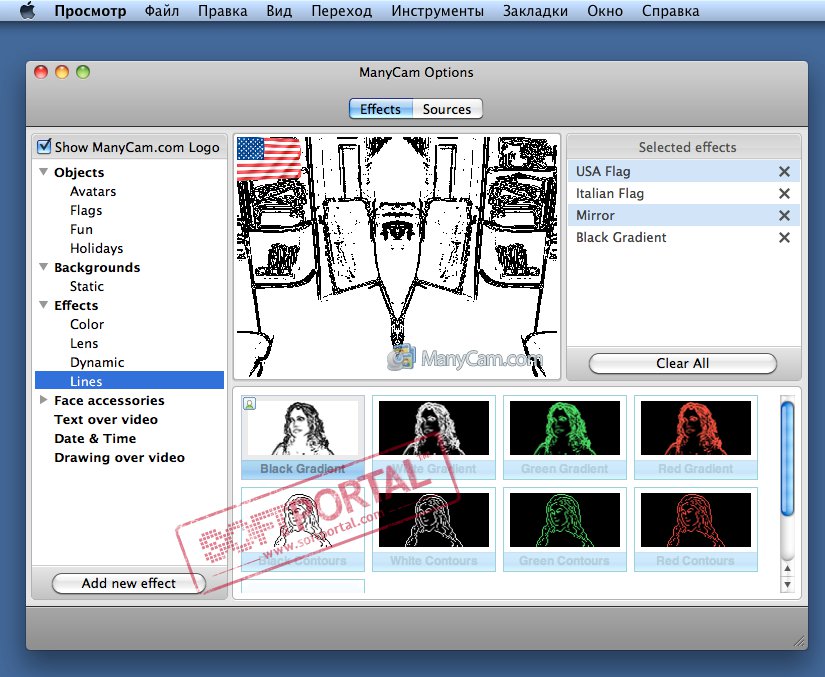Select Dynamic under Effects
This screenshot has width=825, height=677.
tap(97, 362)
